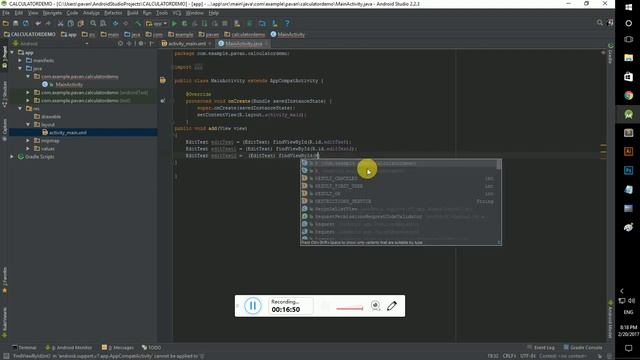Collapse the app module node
The height and width of the screenshot is (360, 640).
click(x=12, y=52)
